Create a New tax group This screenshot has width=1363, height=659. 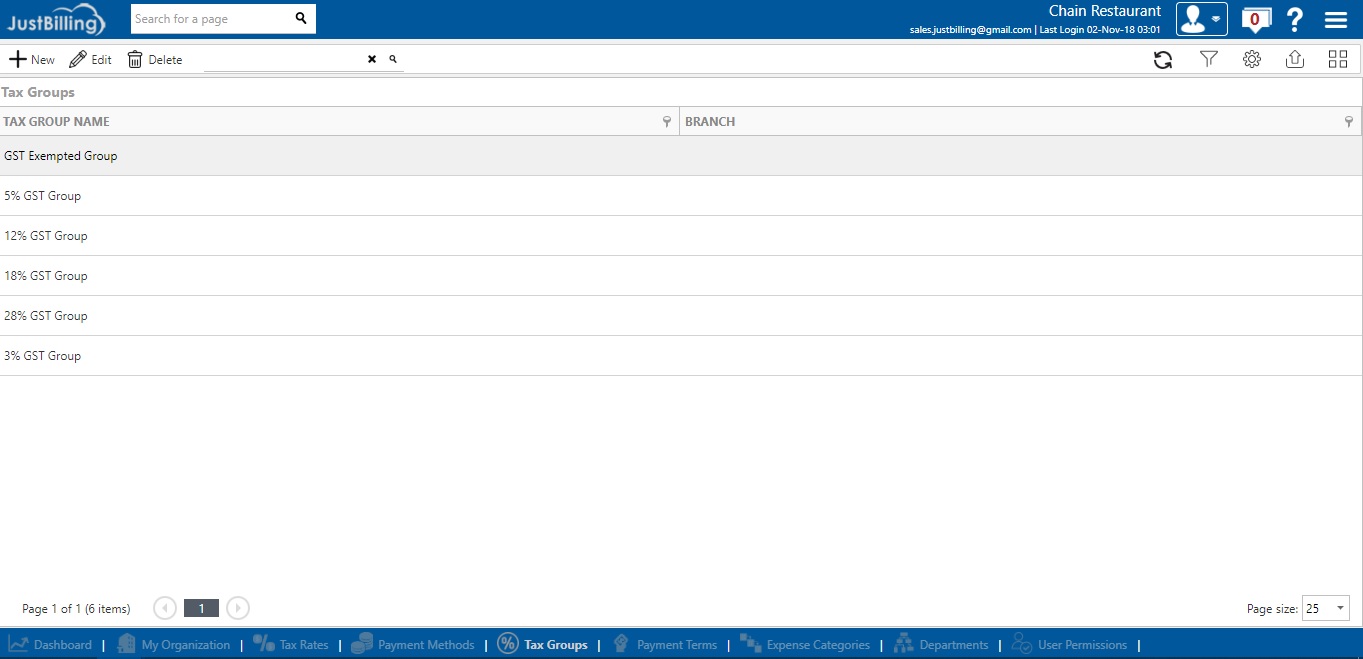click(x=32, y=60)
